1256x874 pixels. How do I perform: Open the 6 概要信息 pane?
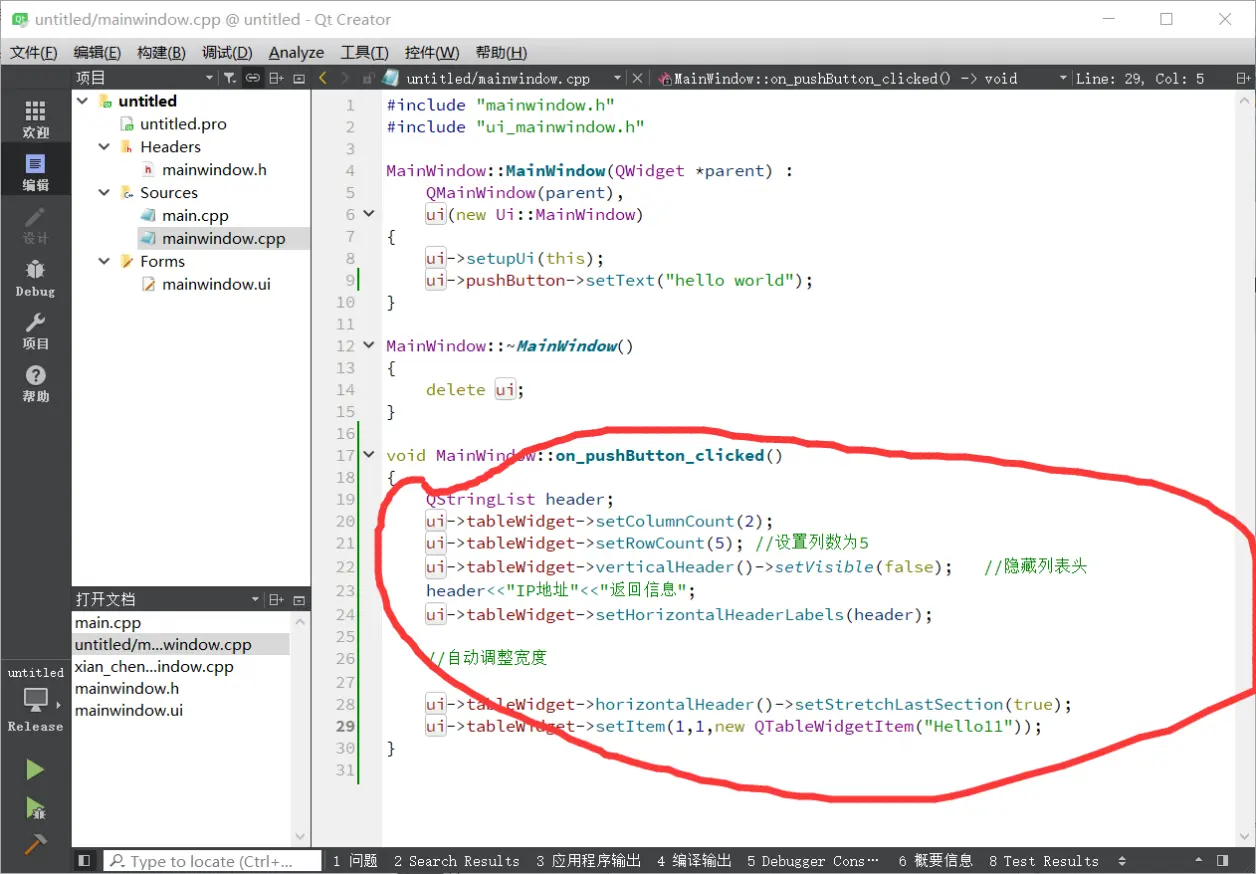pyautogui.click(x=935, y=861)
